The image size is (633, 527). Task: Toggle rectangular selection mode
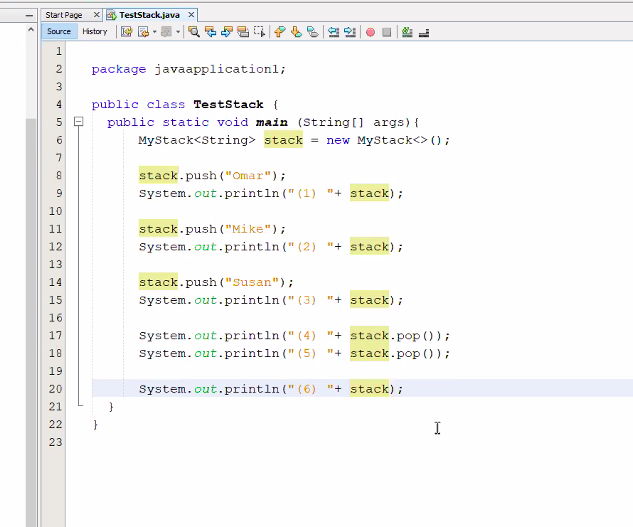260,31
